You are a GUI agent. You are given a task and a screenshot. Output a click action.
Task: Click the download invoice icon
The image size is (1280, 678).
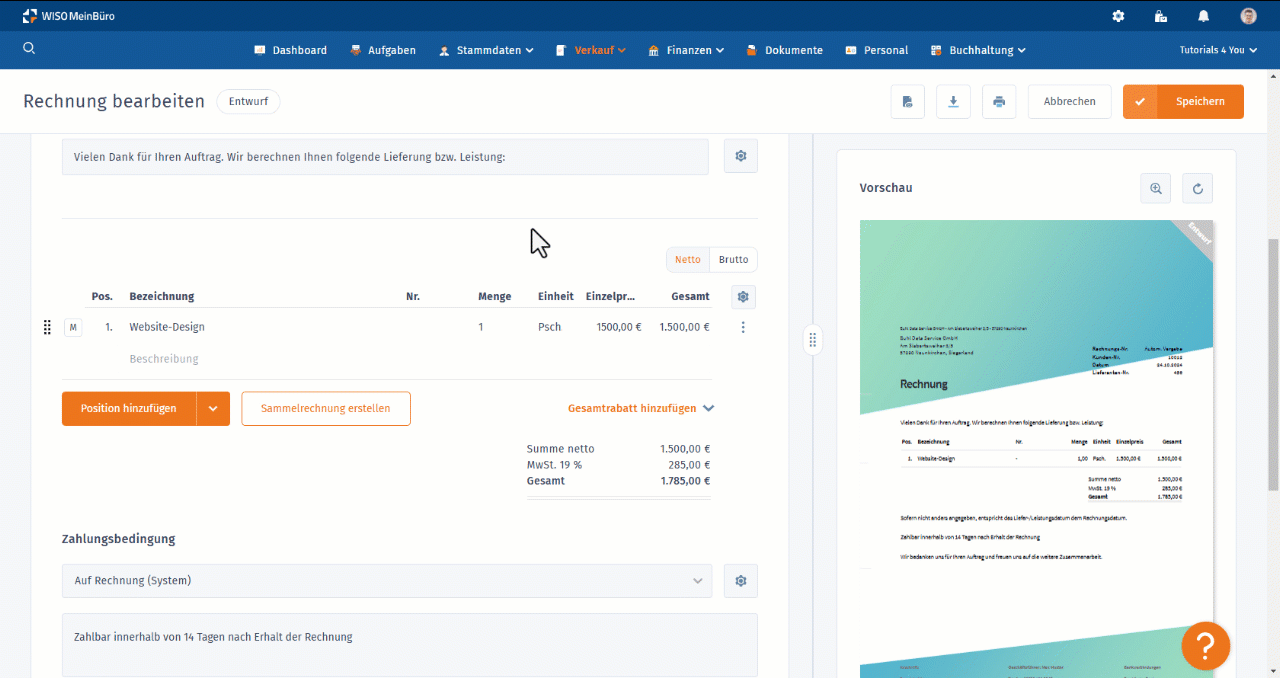[953, 102]
